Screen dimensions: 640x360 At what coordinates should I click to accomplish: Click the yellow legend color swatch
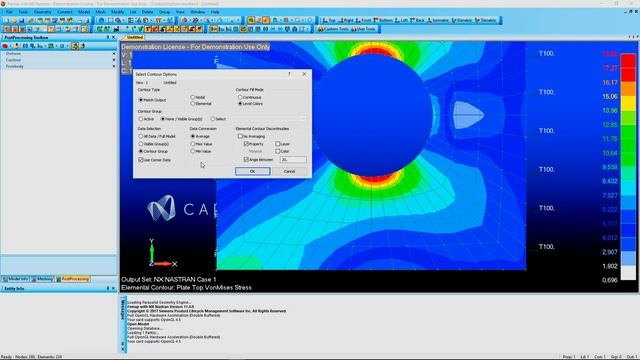628,103
